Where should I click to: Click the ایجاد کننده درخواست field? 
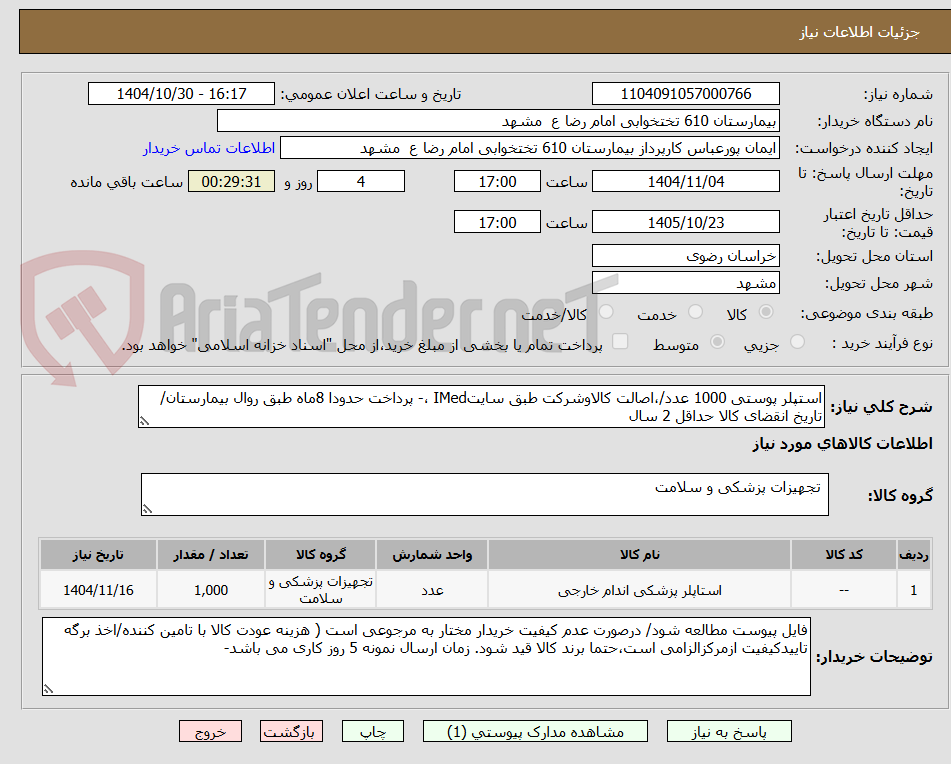[529, 149]
